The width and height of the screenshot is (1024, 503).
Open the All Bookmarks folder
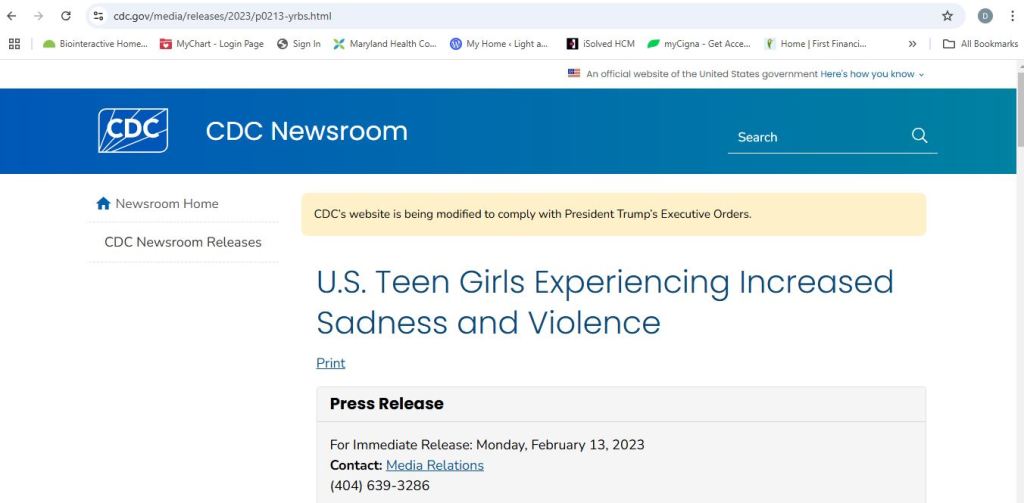980,44
